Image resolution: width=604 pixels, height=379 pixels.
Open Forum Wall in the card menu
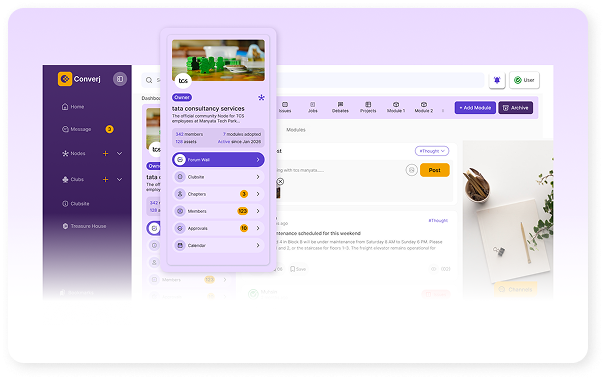pyautogui.click(x=218, y=160)
